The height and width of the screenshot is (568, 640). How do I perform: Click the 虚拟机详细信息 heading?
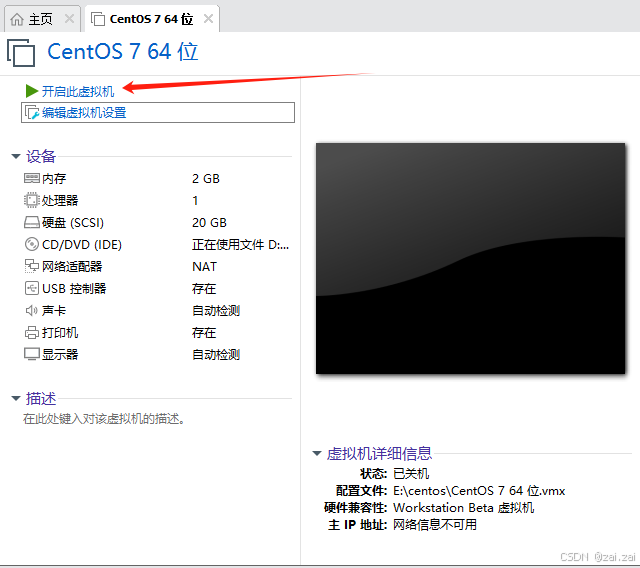pos(379,453)
